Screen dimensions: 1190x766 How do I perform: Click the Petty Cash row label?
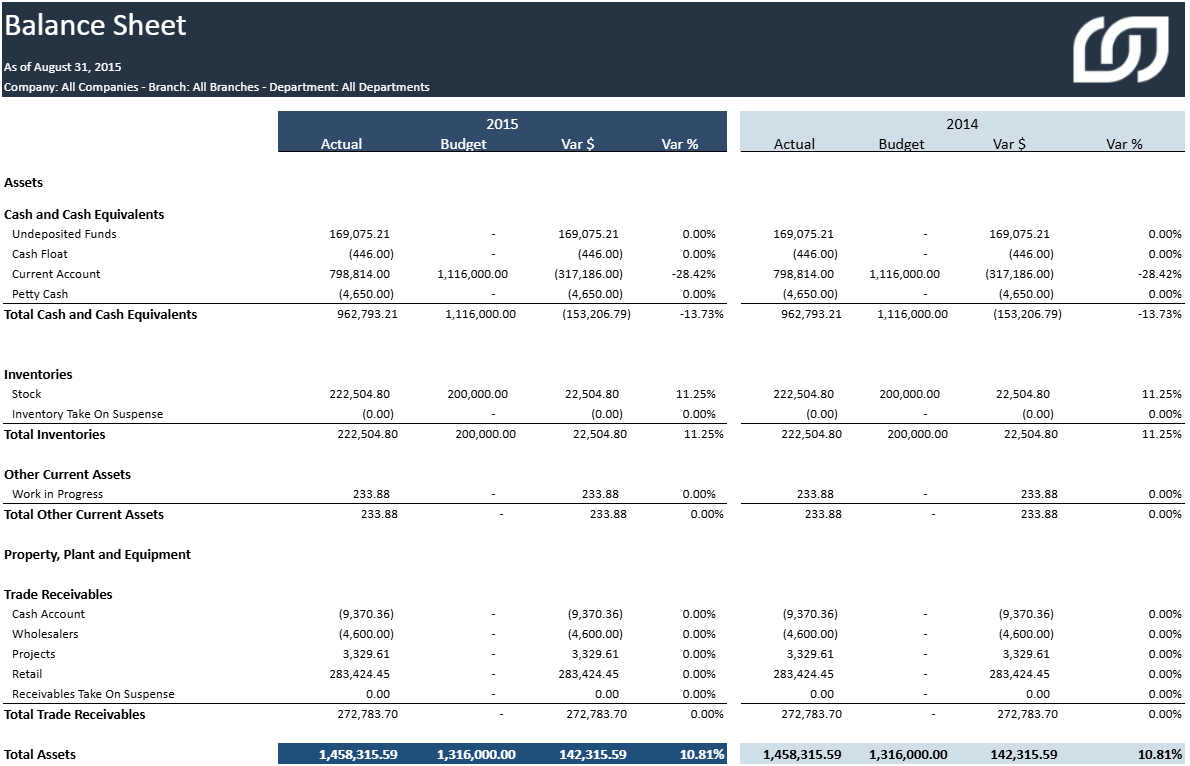[x=40, y=294]
